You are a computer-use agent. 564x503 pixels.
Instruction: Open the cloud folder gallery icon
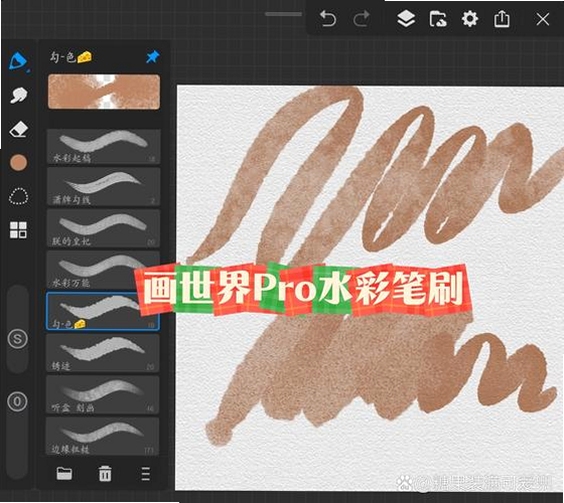[438, 19]
